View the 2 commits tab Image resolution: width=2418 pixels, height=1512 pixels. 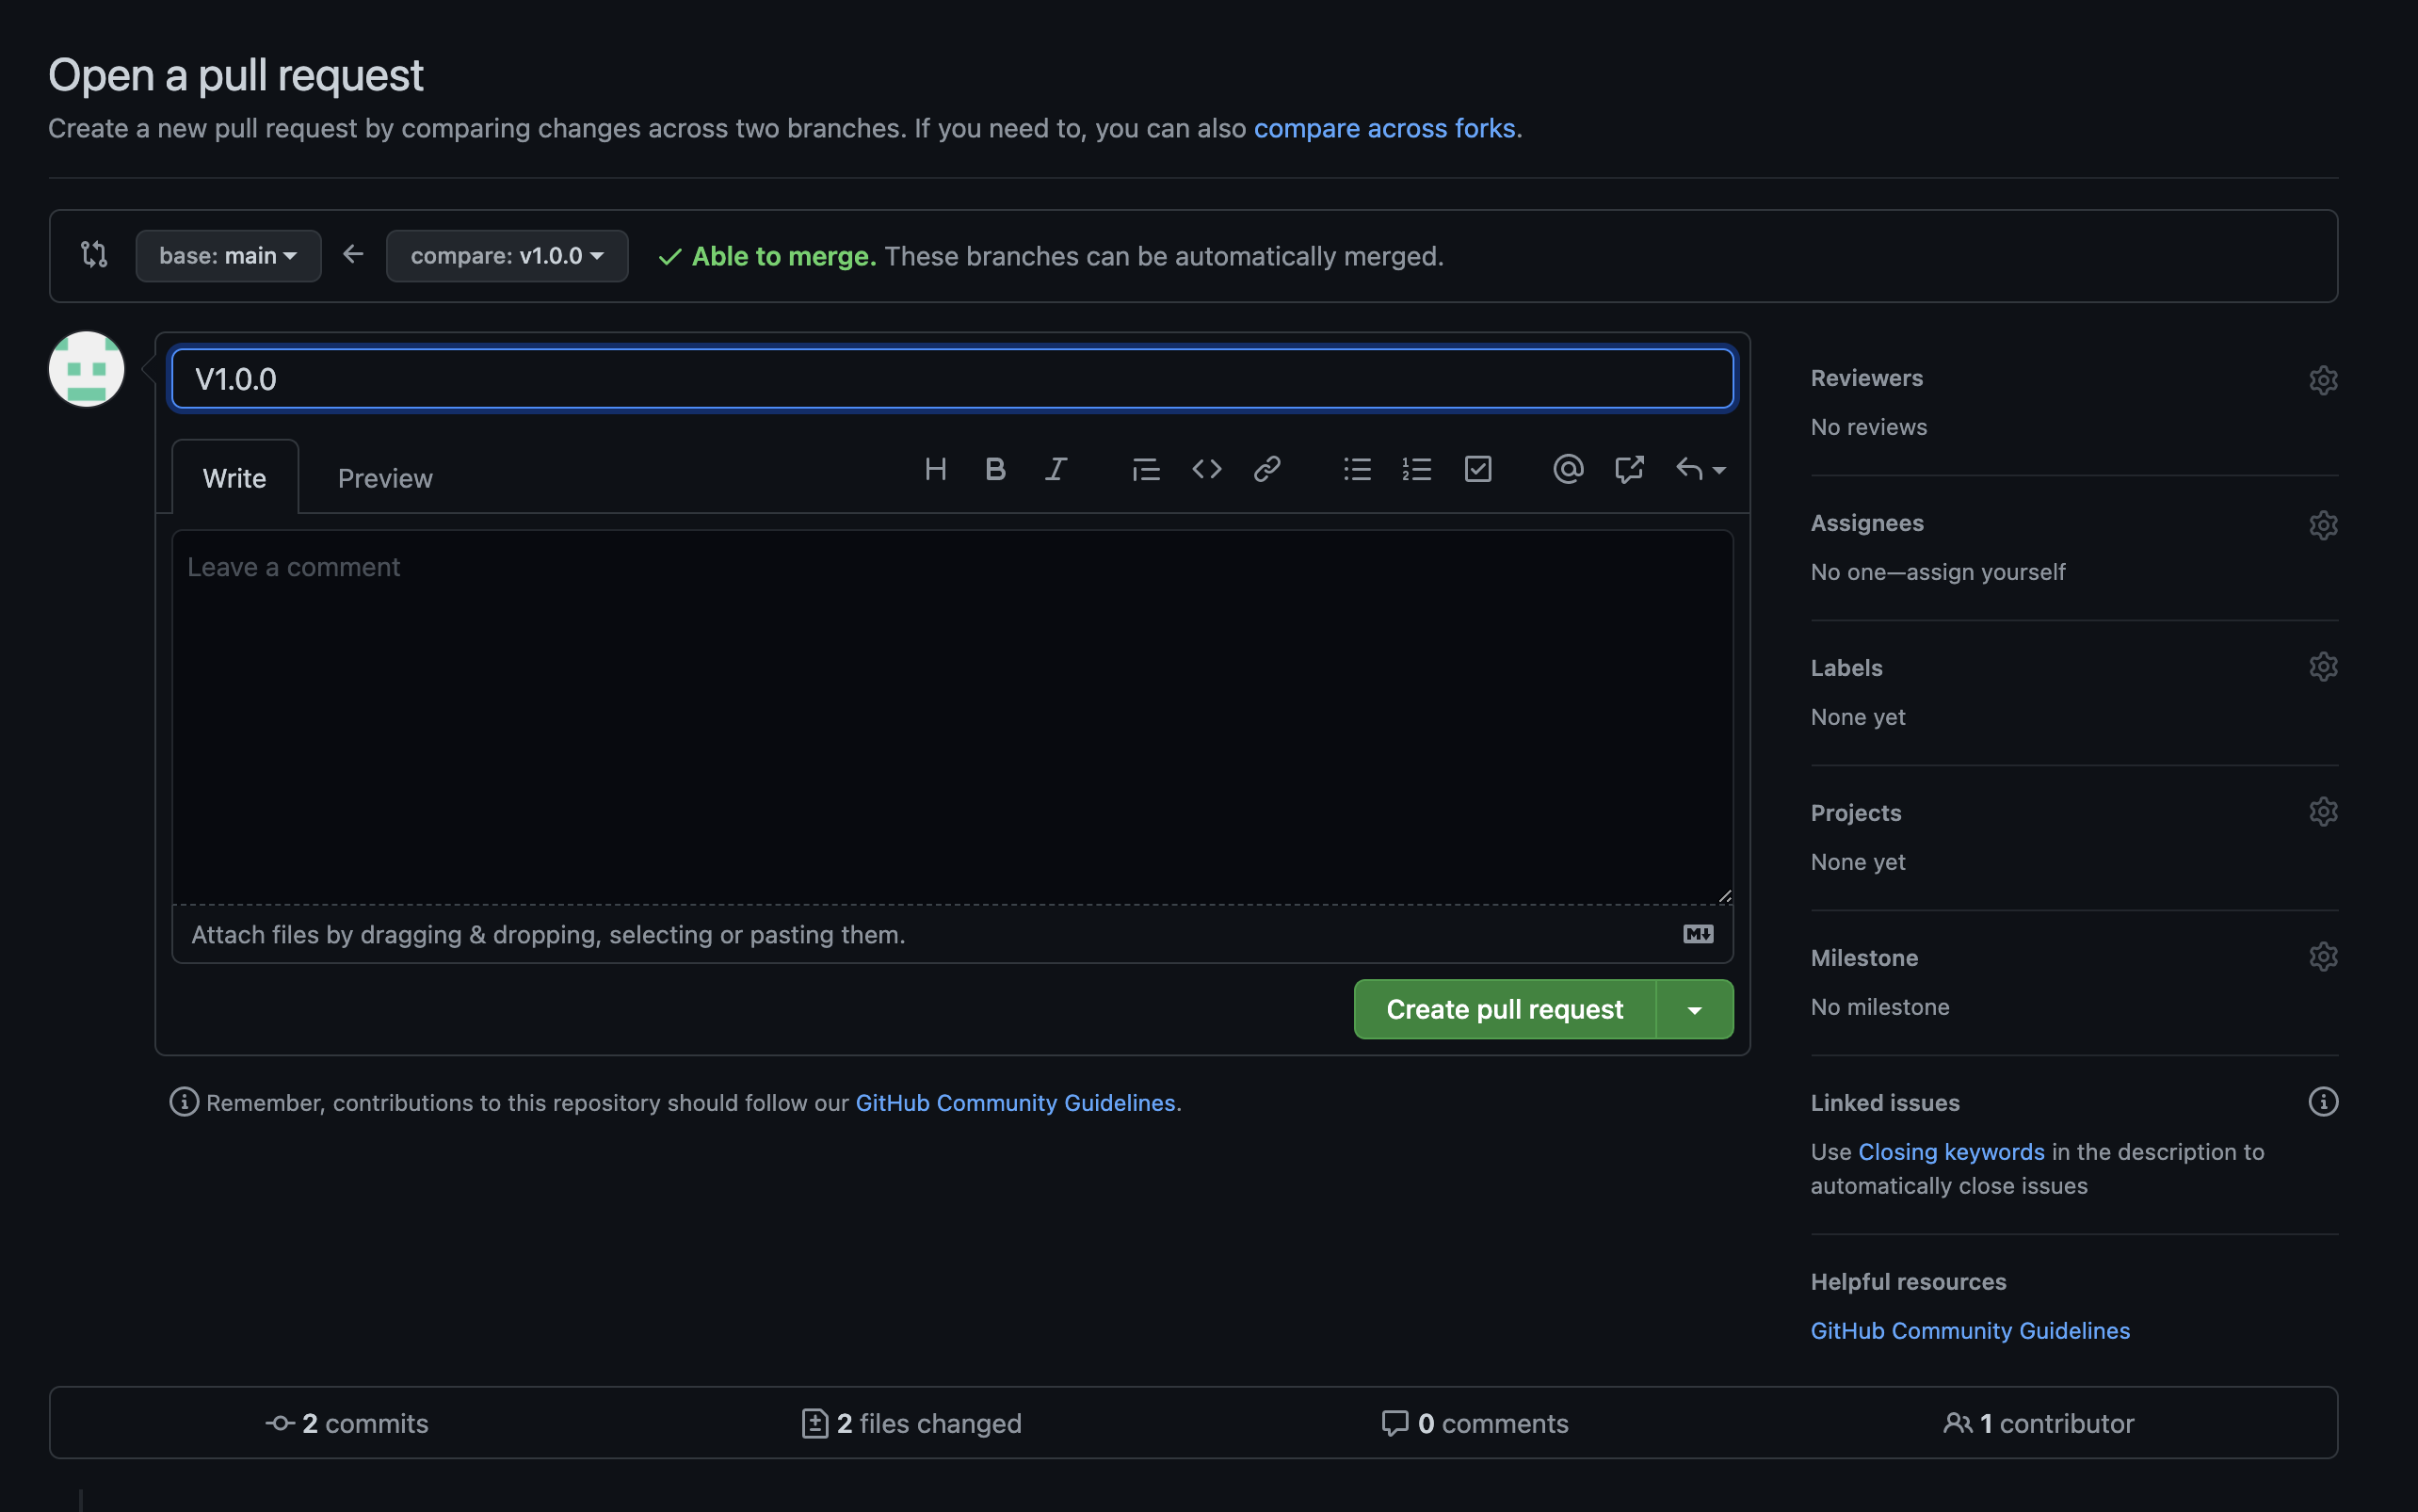[x=347, y=1423]
